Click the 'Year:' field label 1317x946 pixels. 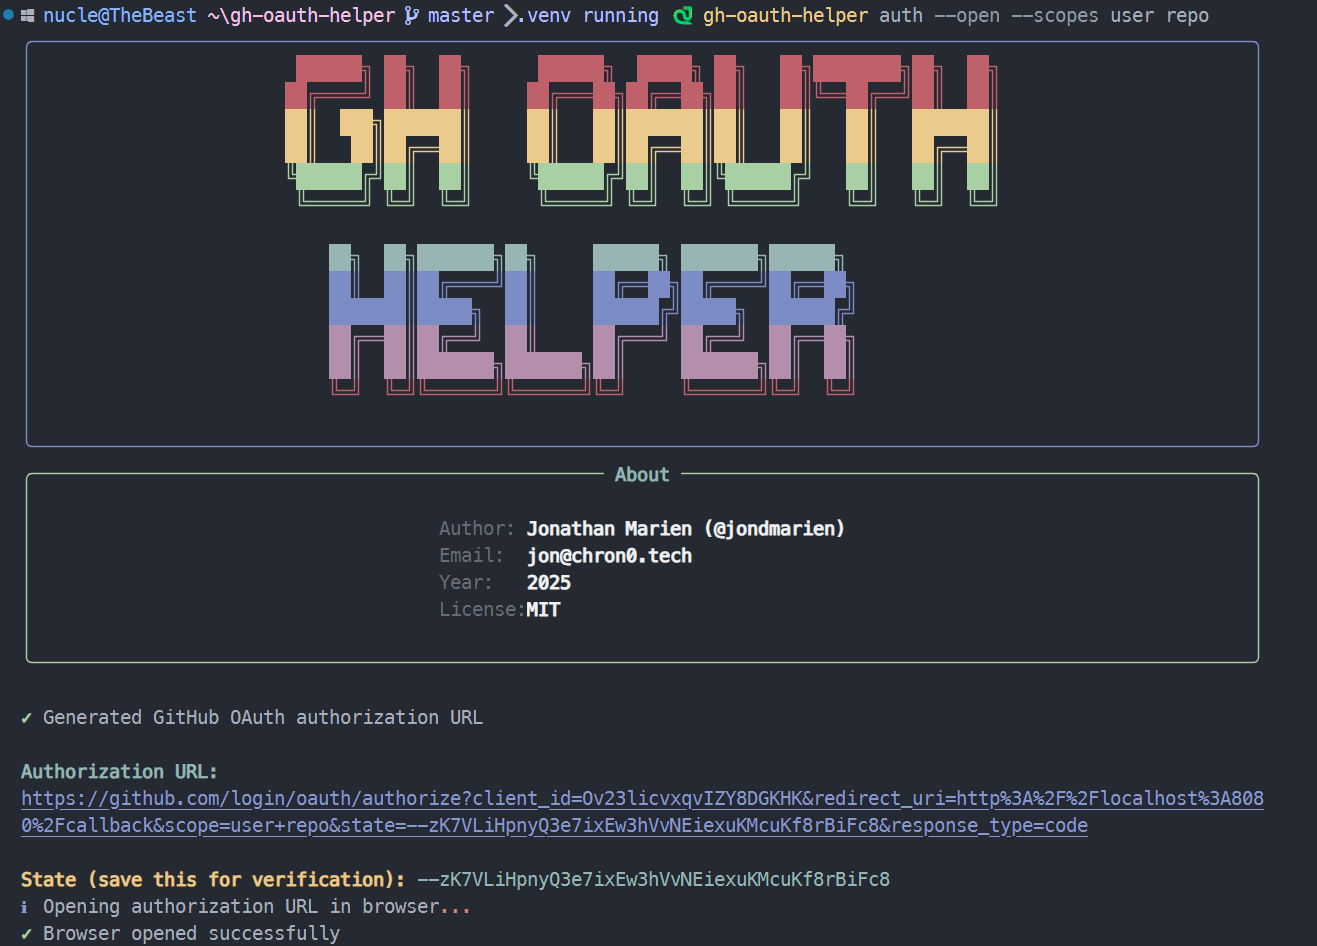coord(465,582)
